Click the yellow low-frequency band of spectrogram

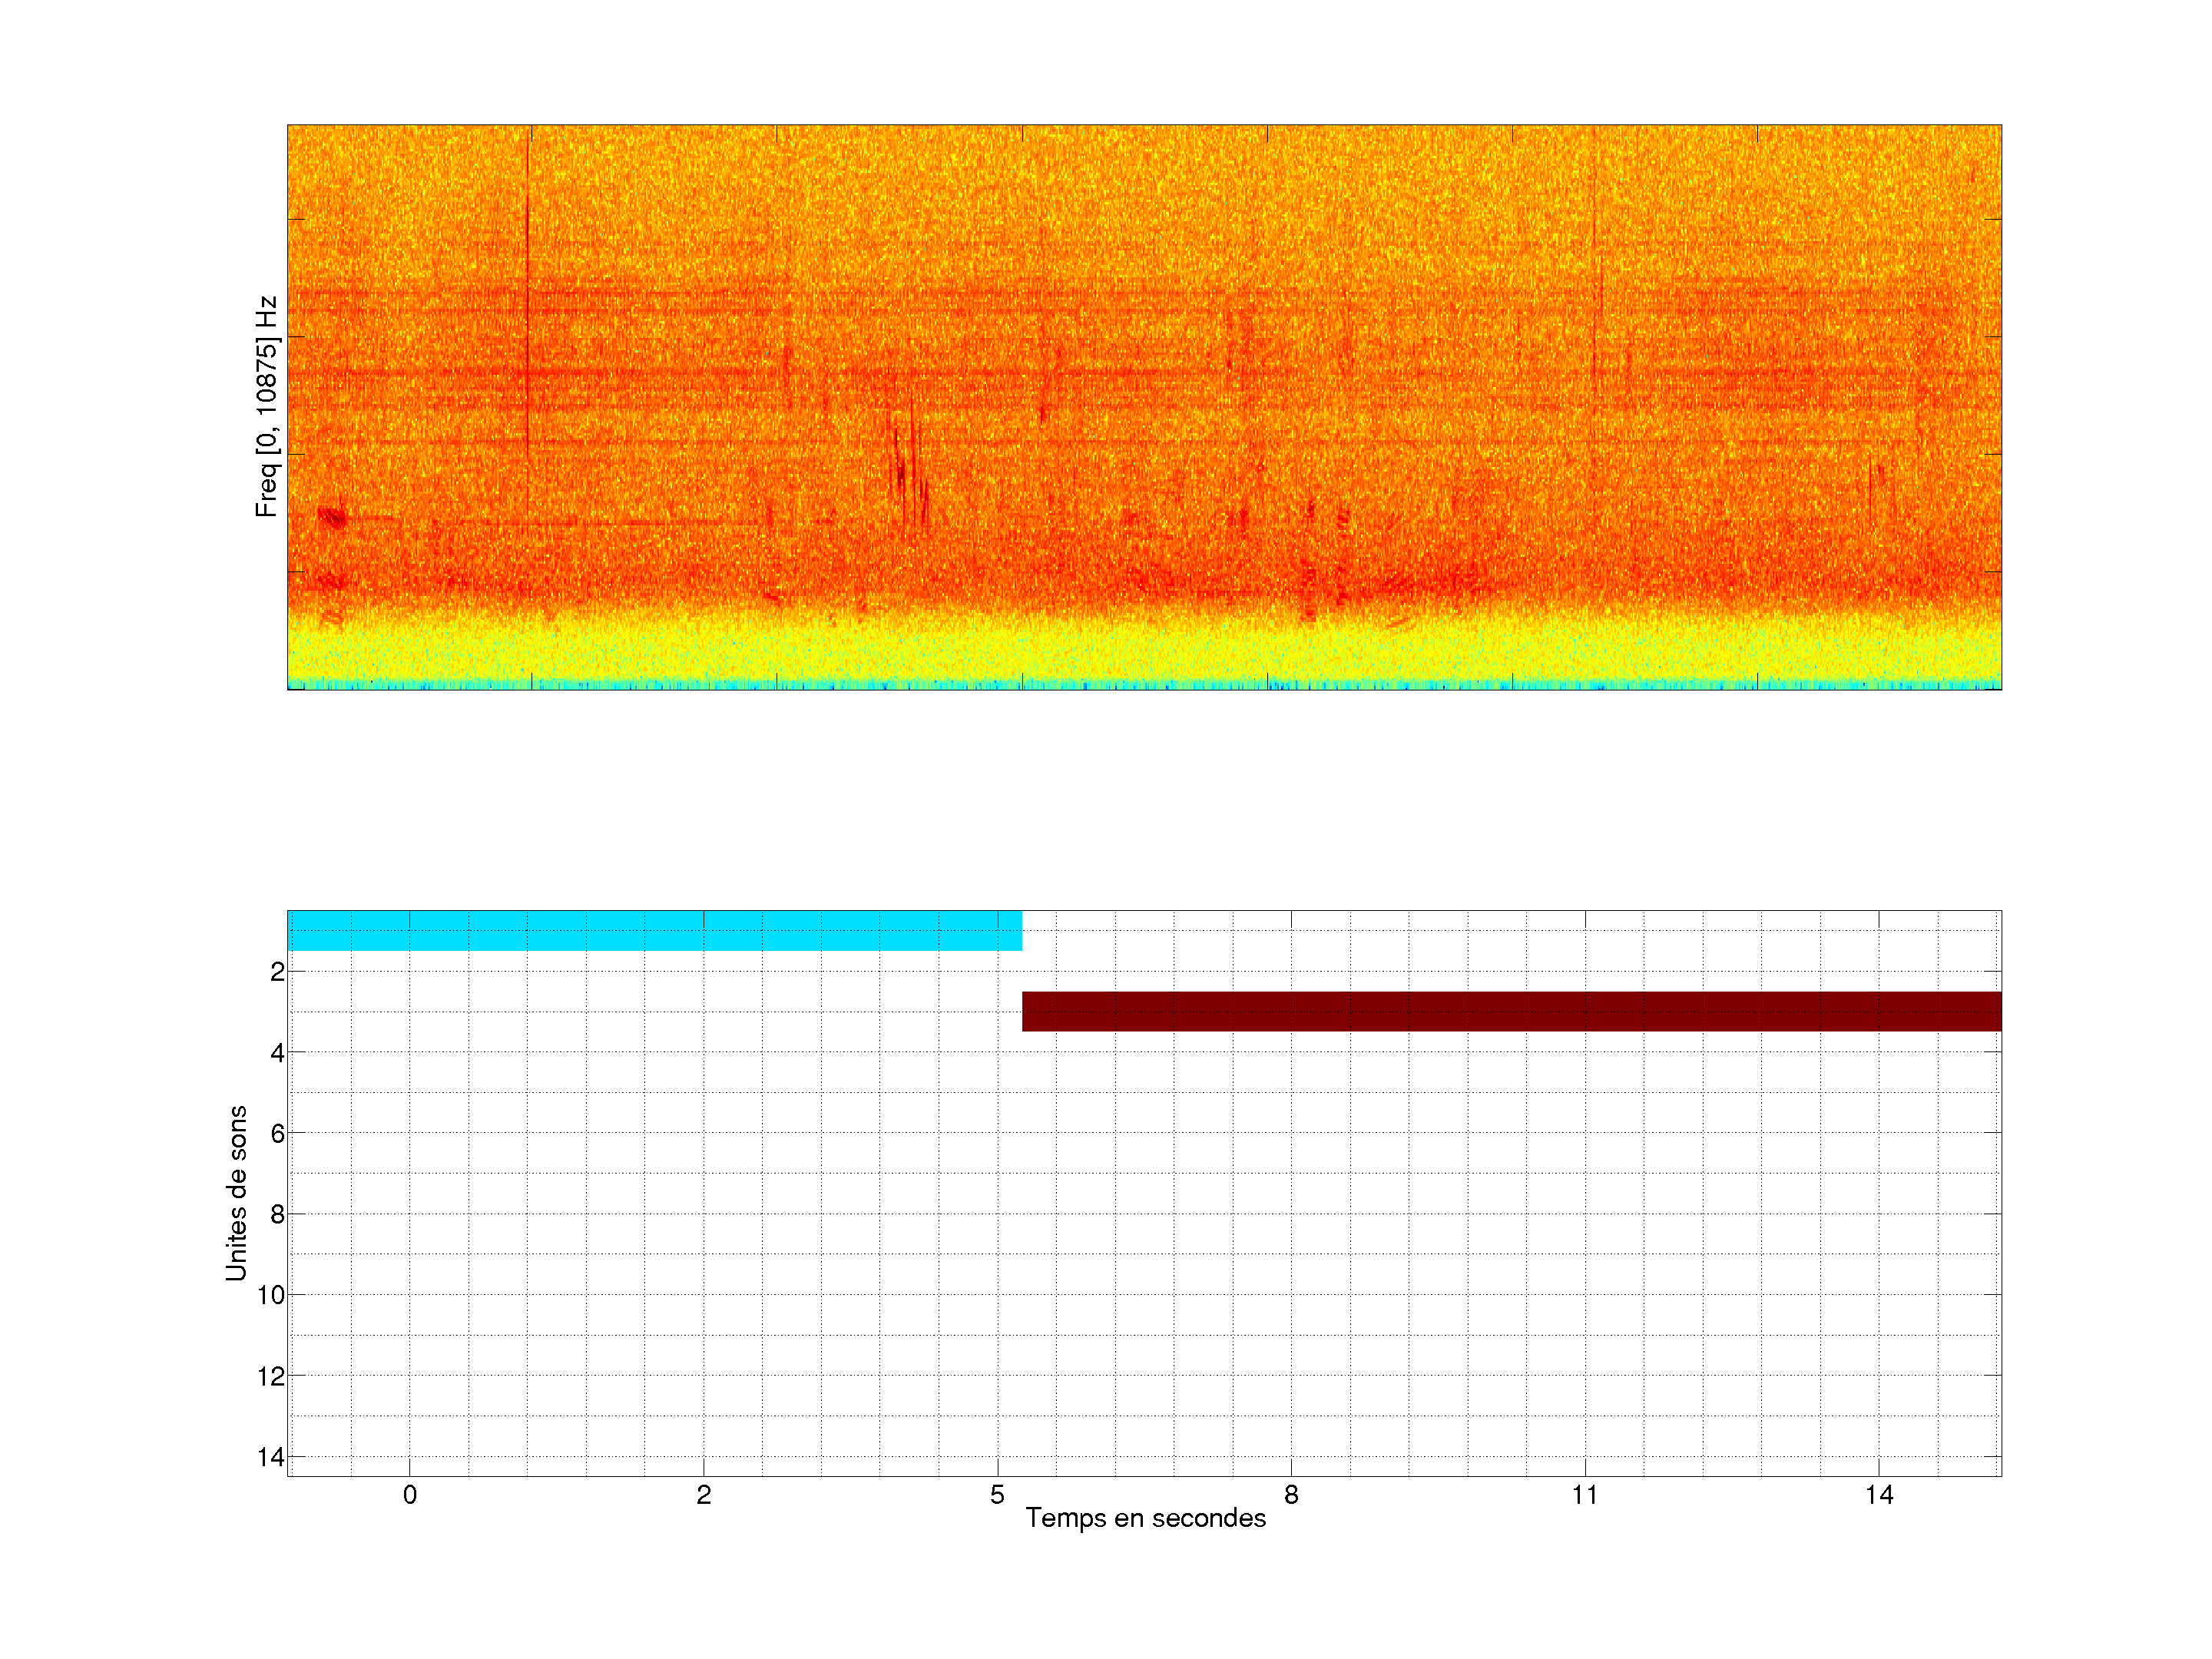pyautogui.click(x=1144, y=650)
